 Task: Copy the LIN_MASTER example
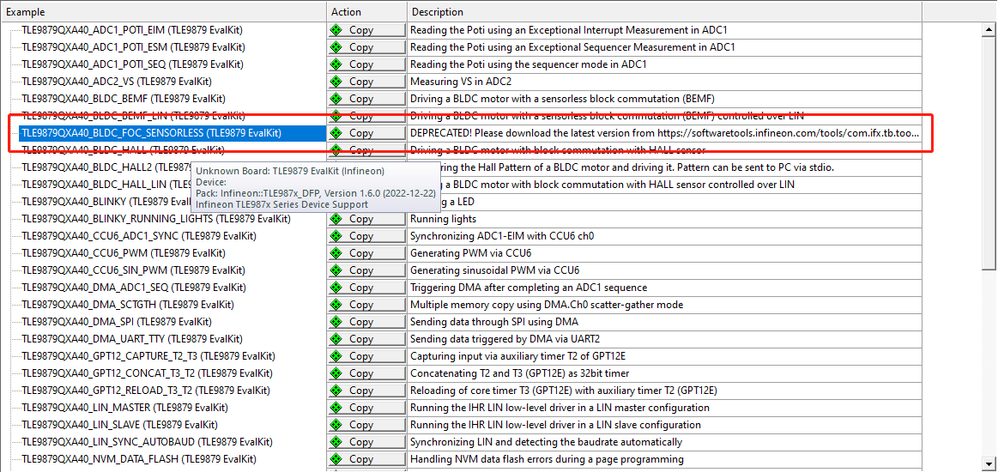click(367, 407)
